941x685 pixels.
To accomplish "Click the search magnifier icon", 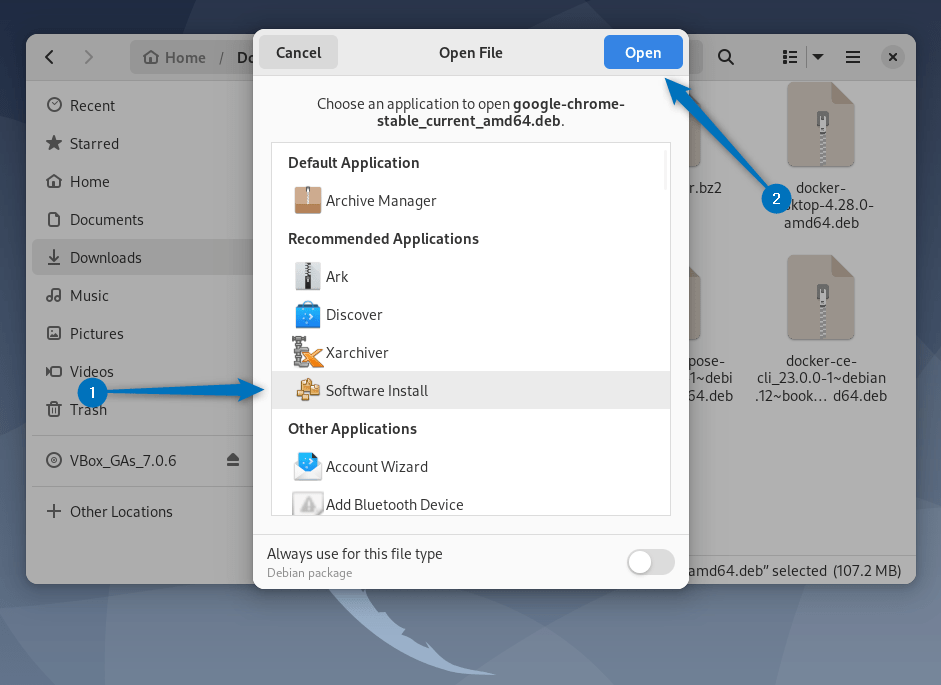I will (727, 57).
